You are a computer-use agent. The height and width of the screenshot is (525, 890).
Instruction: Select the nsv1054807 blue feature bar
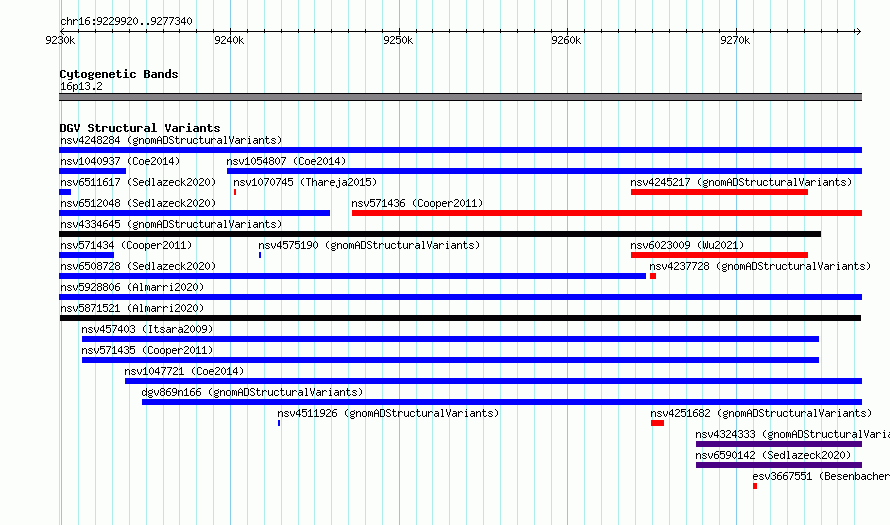pyautogui.click(x=544, y=171)
